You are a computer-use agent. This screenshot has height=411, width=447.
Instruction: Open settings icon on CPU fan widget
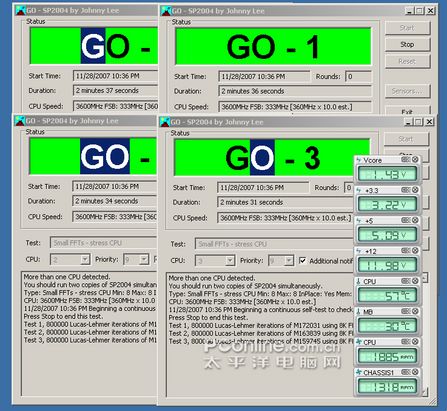click(x=405, y=342)
